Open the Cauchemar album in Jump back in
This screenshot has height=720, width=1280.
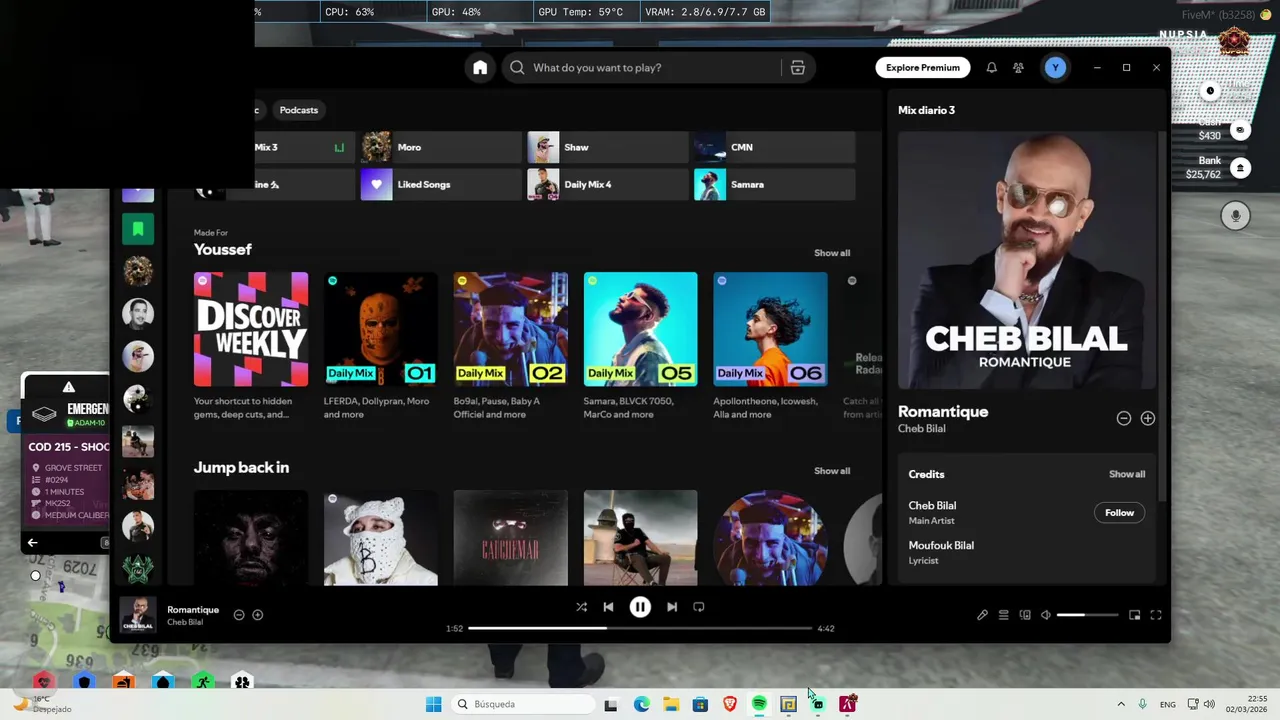coord(510,538)
